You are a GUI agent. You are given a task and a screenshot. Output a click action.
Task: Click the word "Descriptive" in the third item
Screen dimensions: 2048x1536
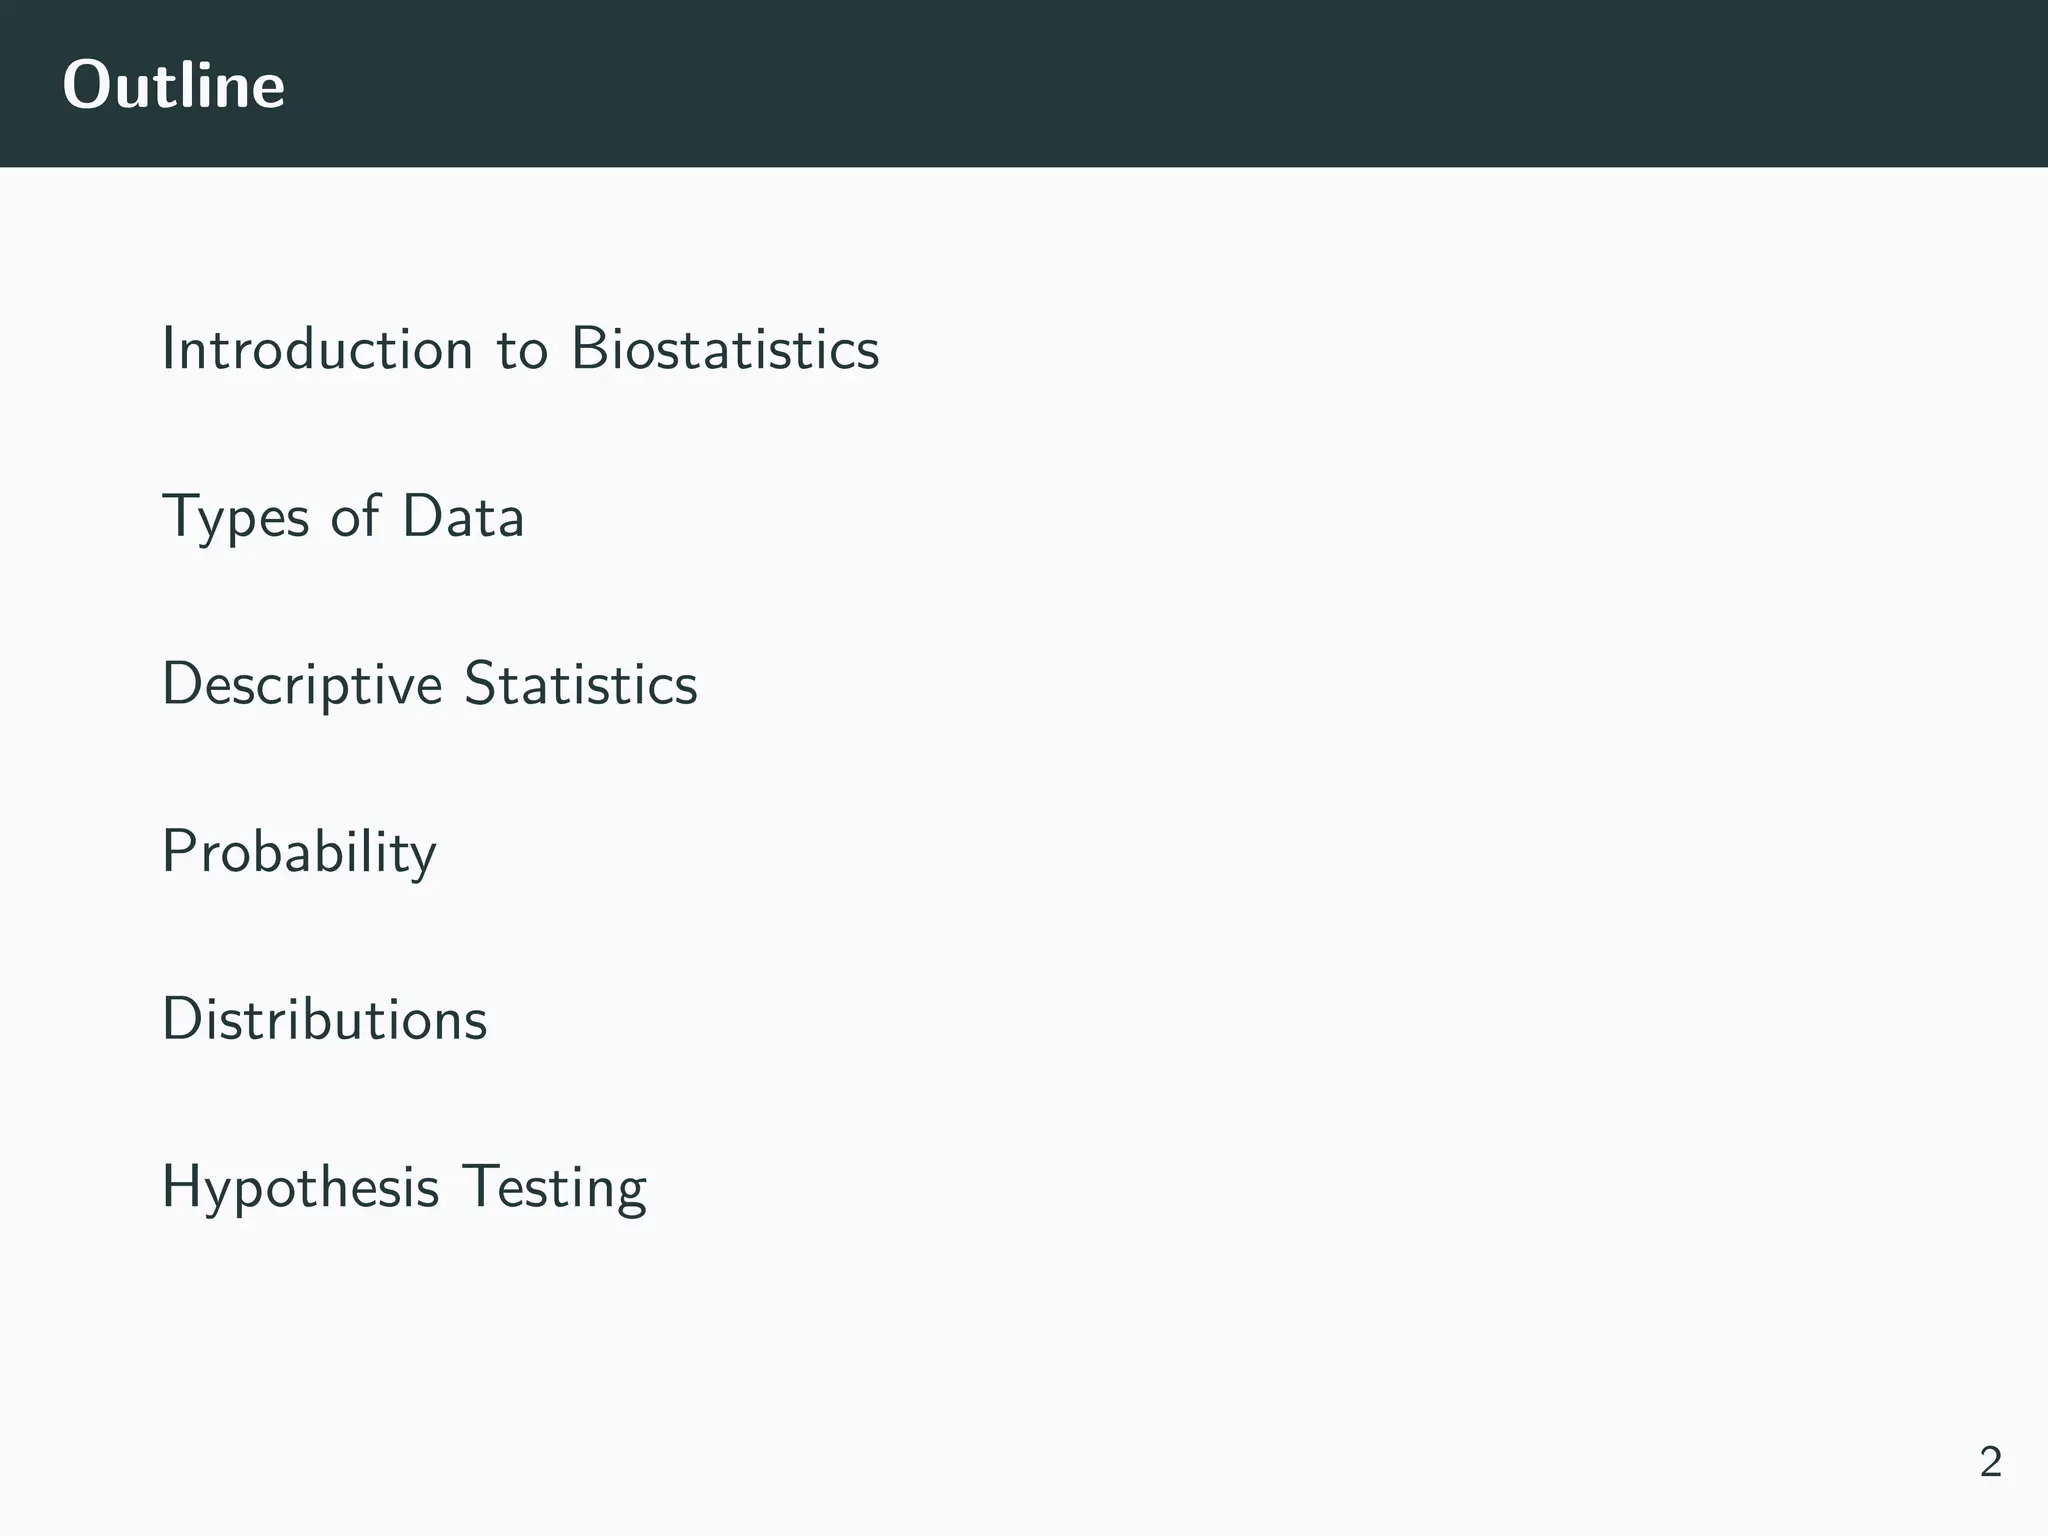pyautogui.click(x=302, y=686)
